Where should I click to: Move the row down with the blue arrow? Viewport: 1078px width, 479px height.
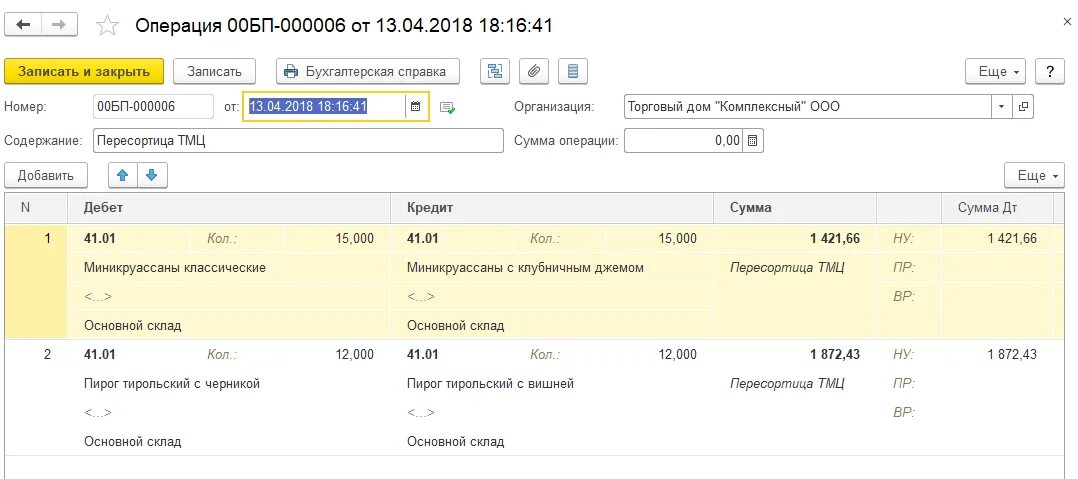[x=153, y=175]
